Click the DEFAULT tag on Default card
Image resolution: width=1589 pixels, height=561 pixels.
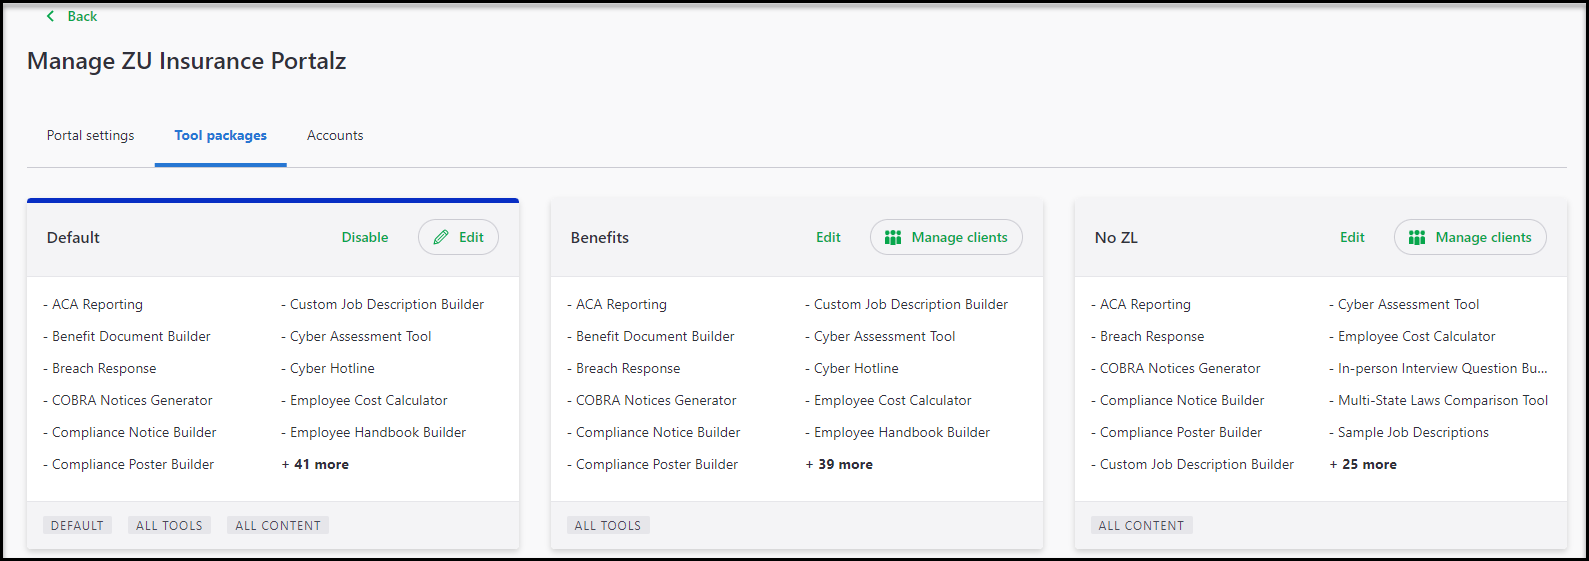coord(77,525)
